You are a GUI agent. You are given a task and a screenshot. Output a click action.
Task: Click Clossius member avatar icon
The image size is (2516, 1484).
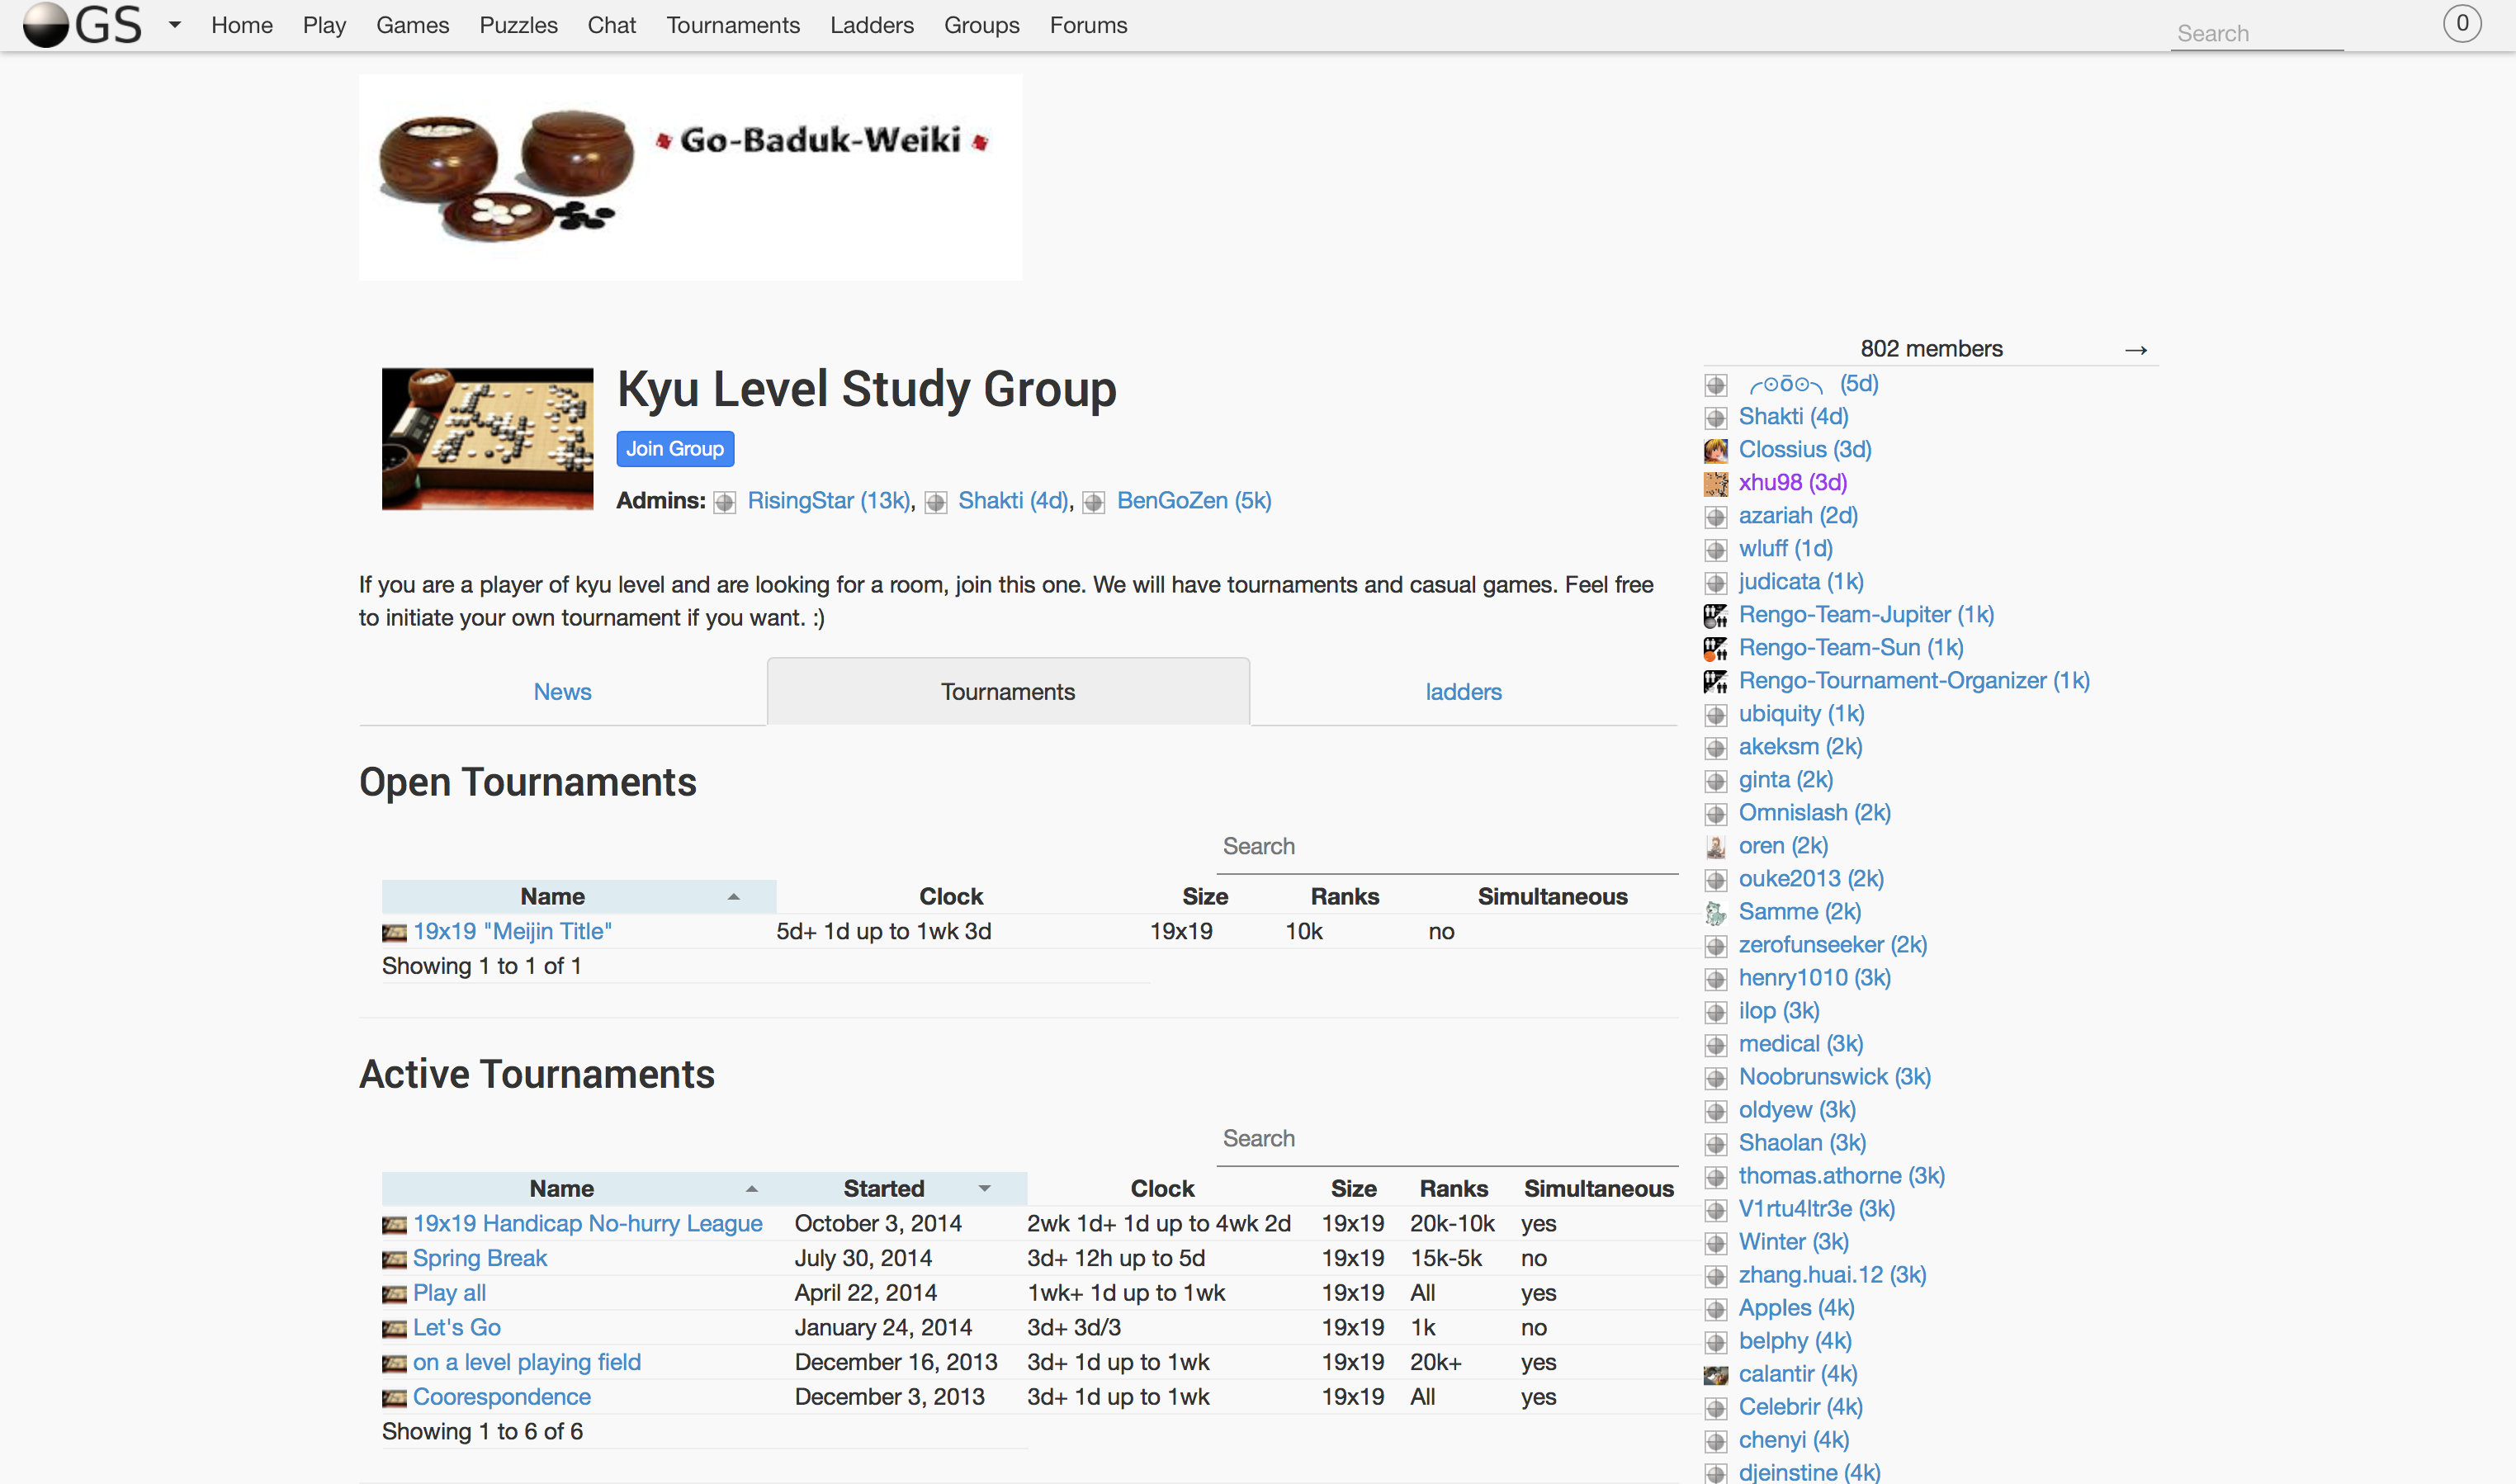1716,451
